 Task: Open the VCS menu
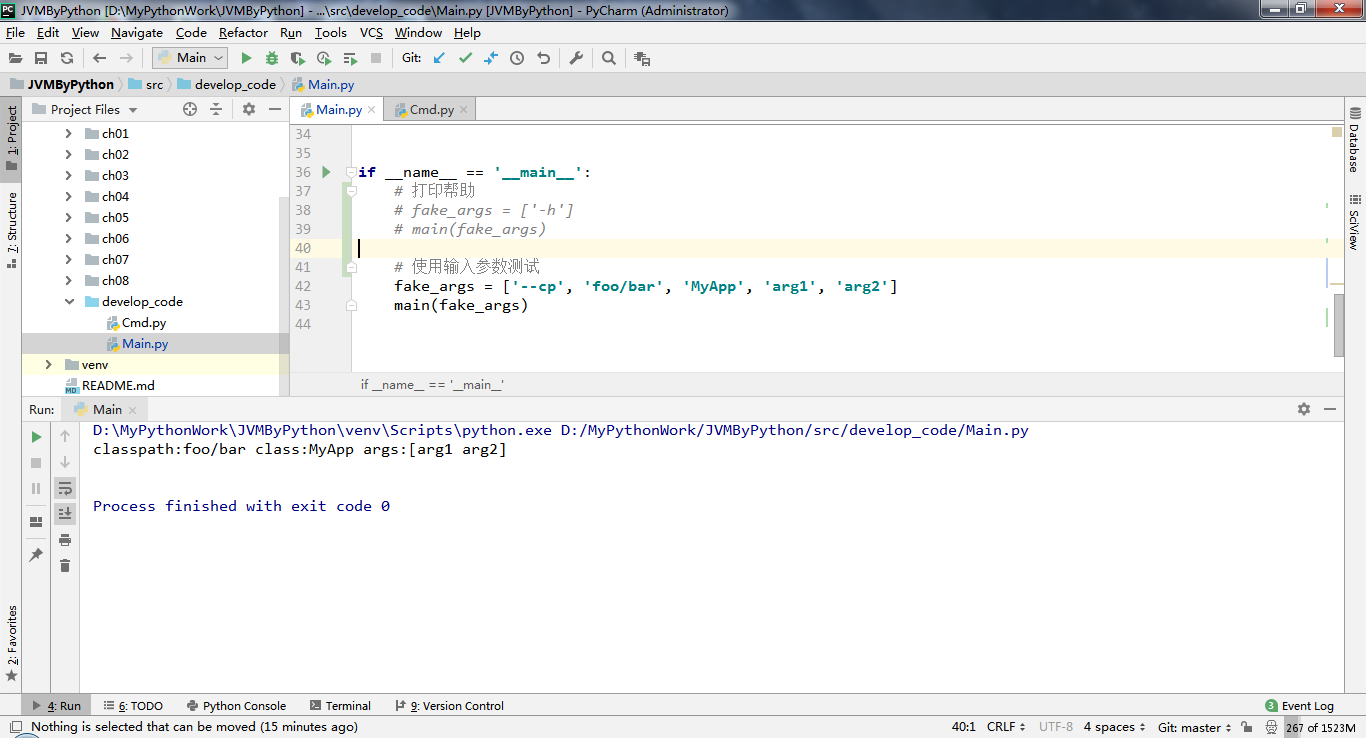tap(371, 32)
